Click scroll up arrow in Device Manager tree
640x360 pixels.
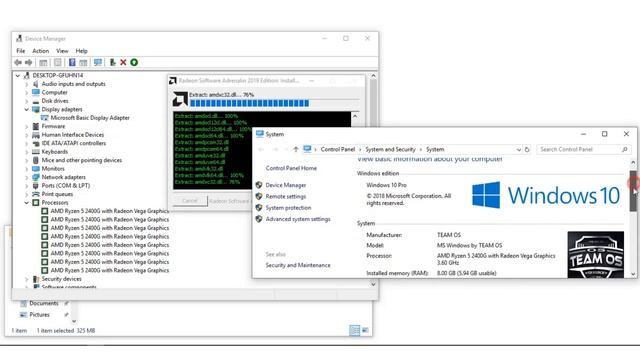tap(373, 76)
